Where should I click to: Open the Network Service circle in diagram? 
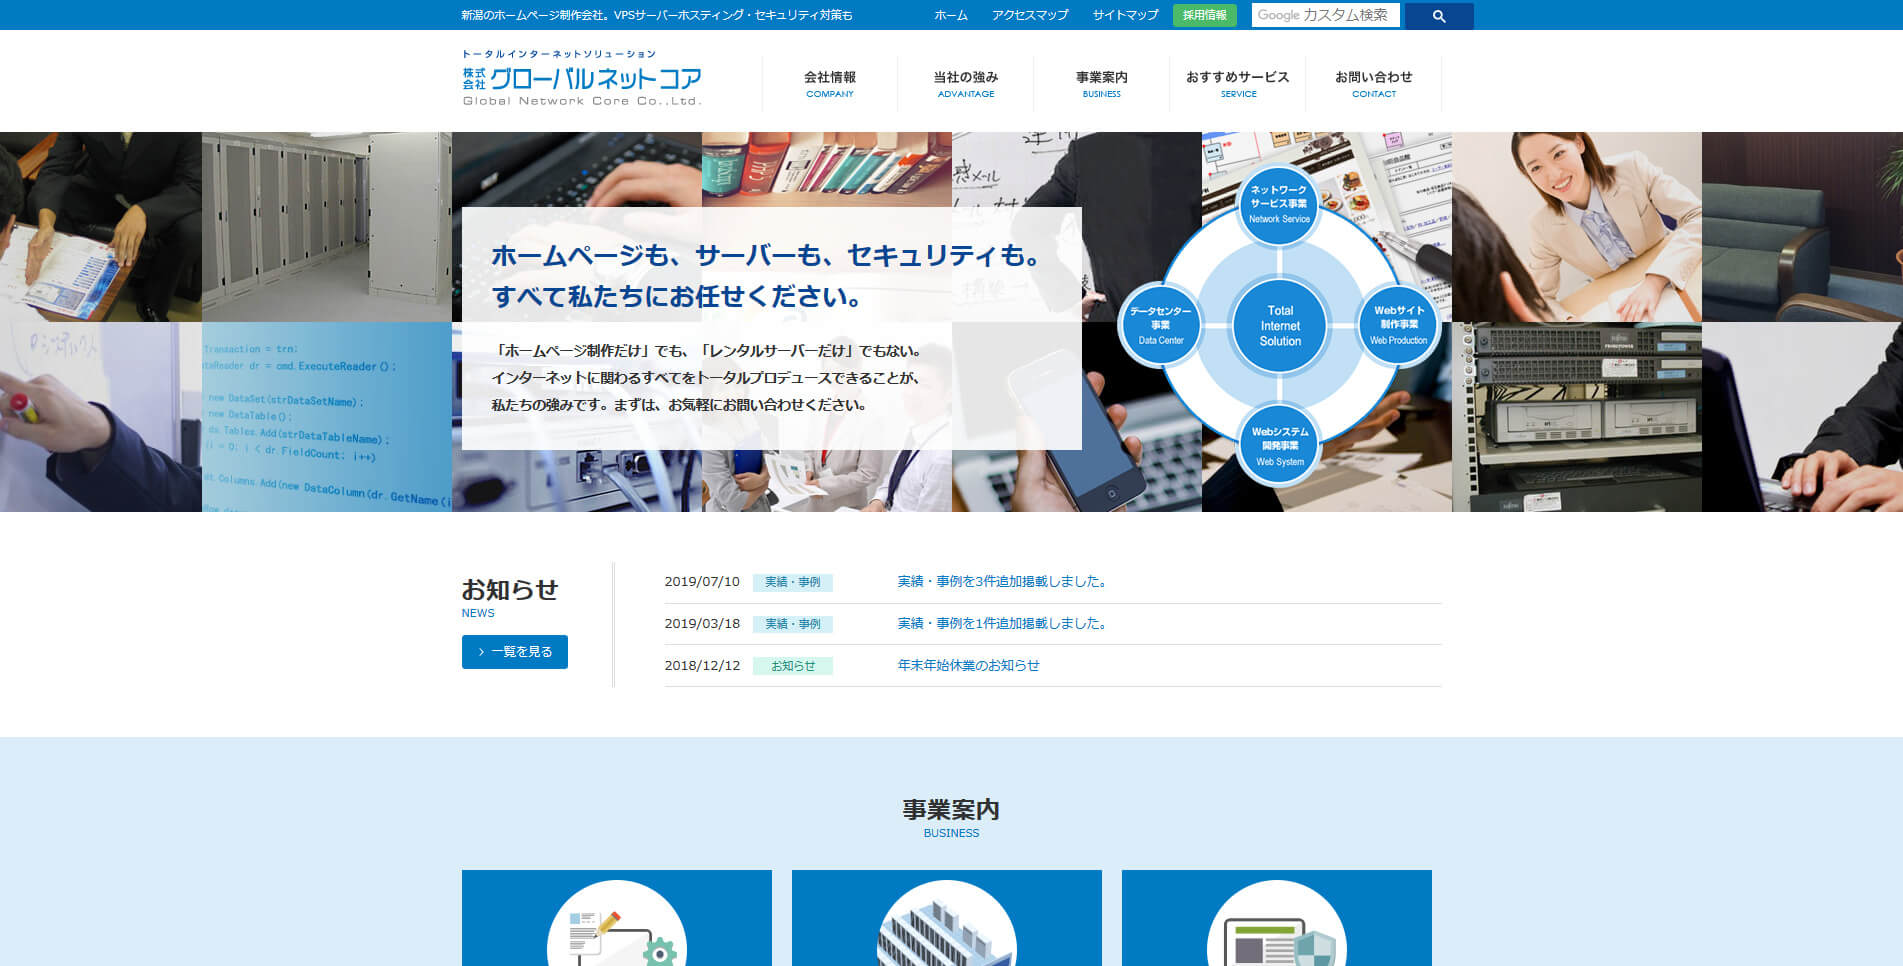click(1279, 204)
